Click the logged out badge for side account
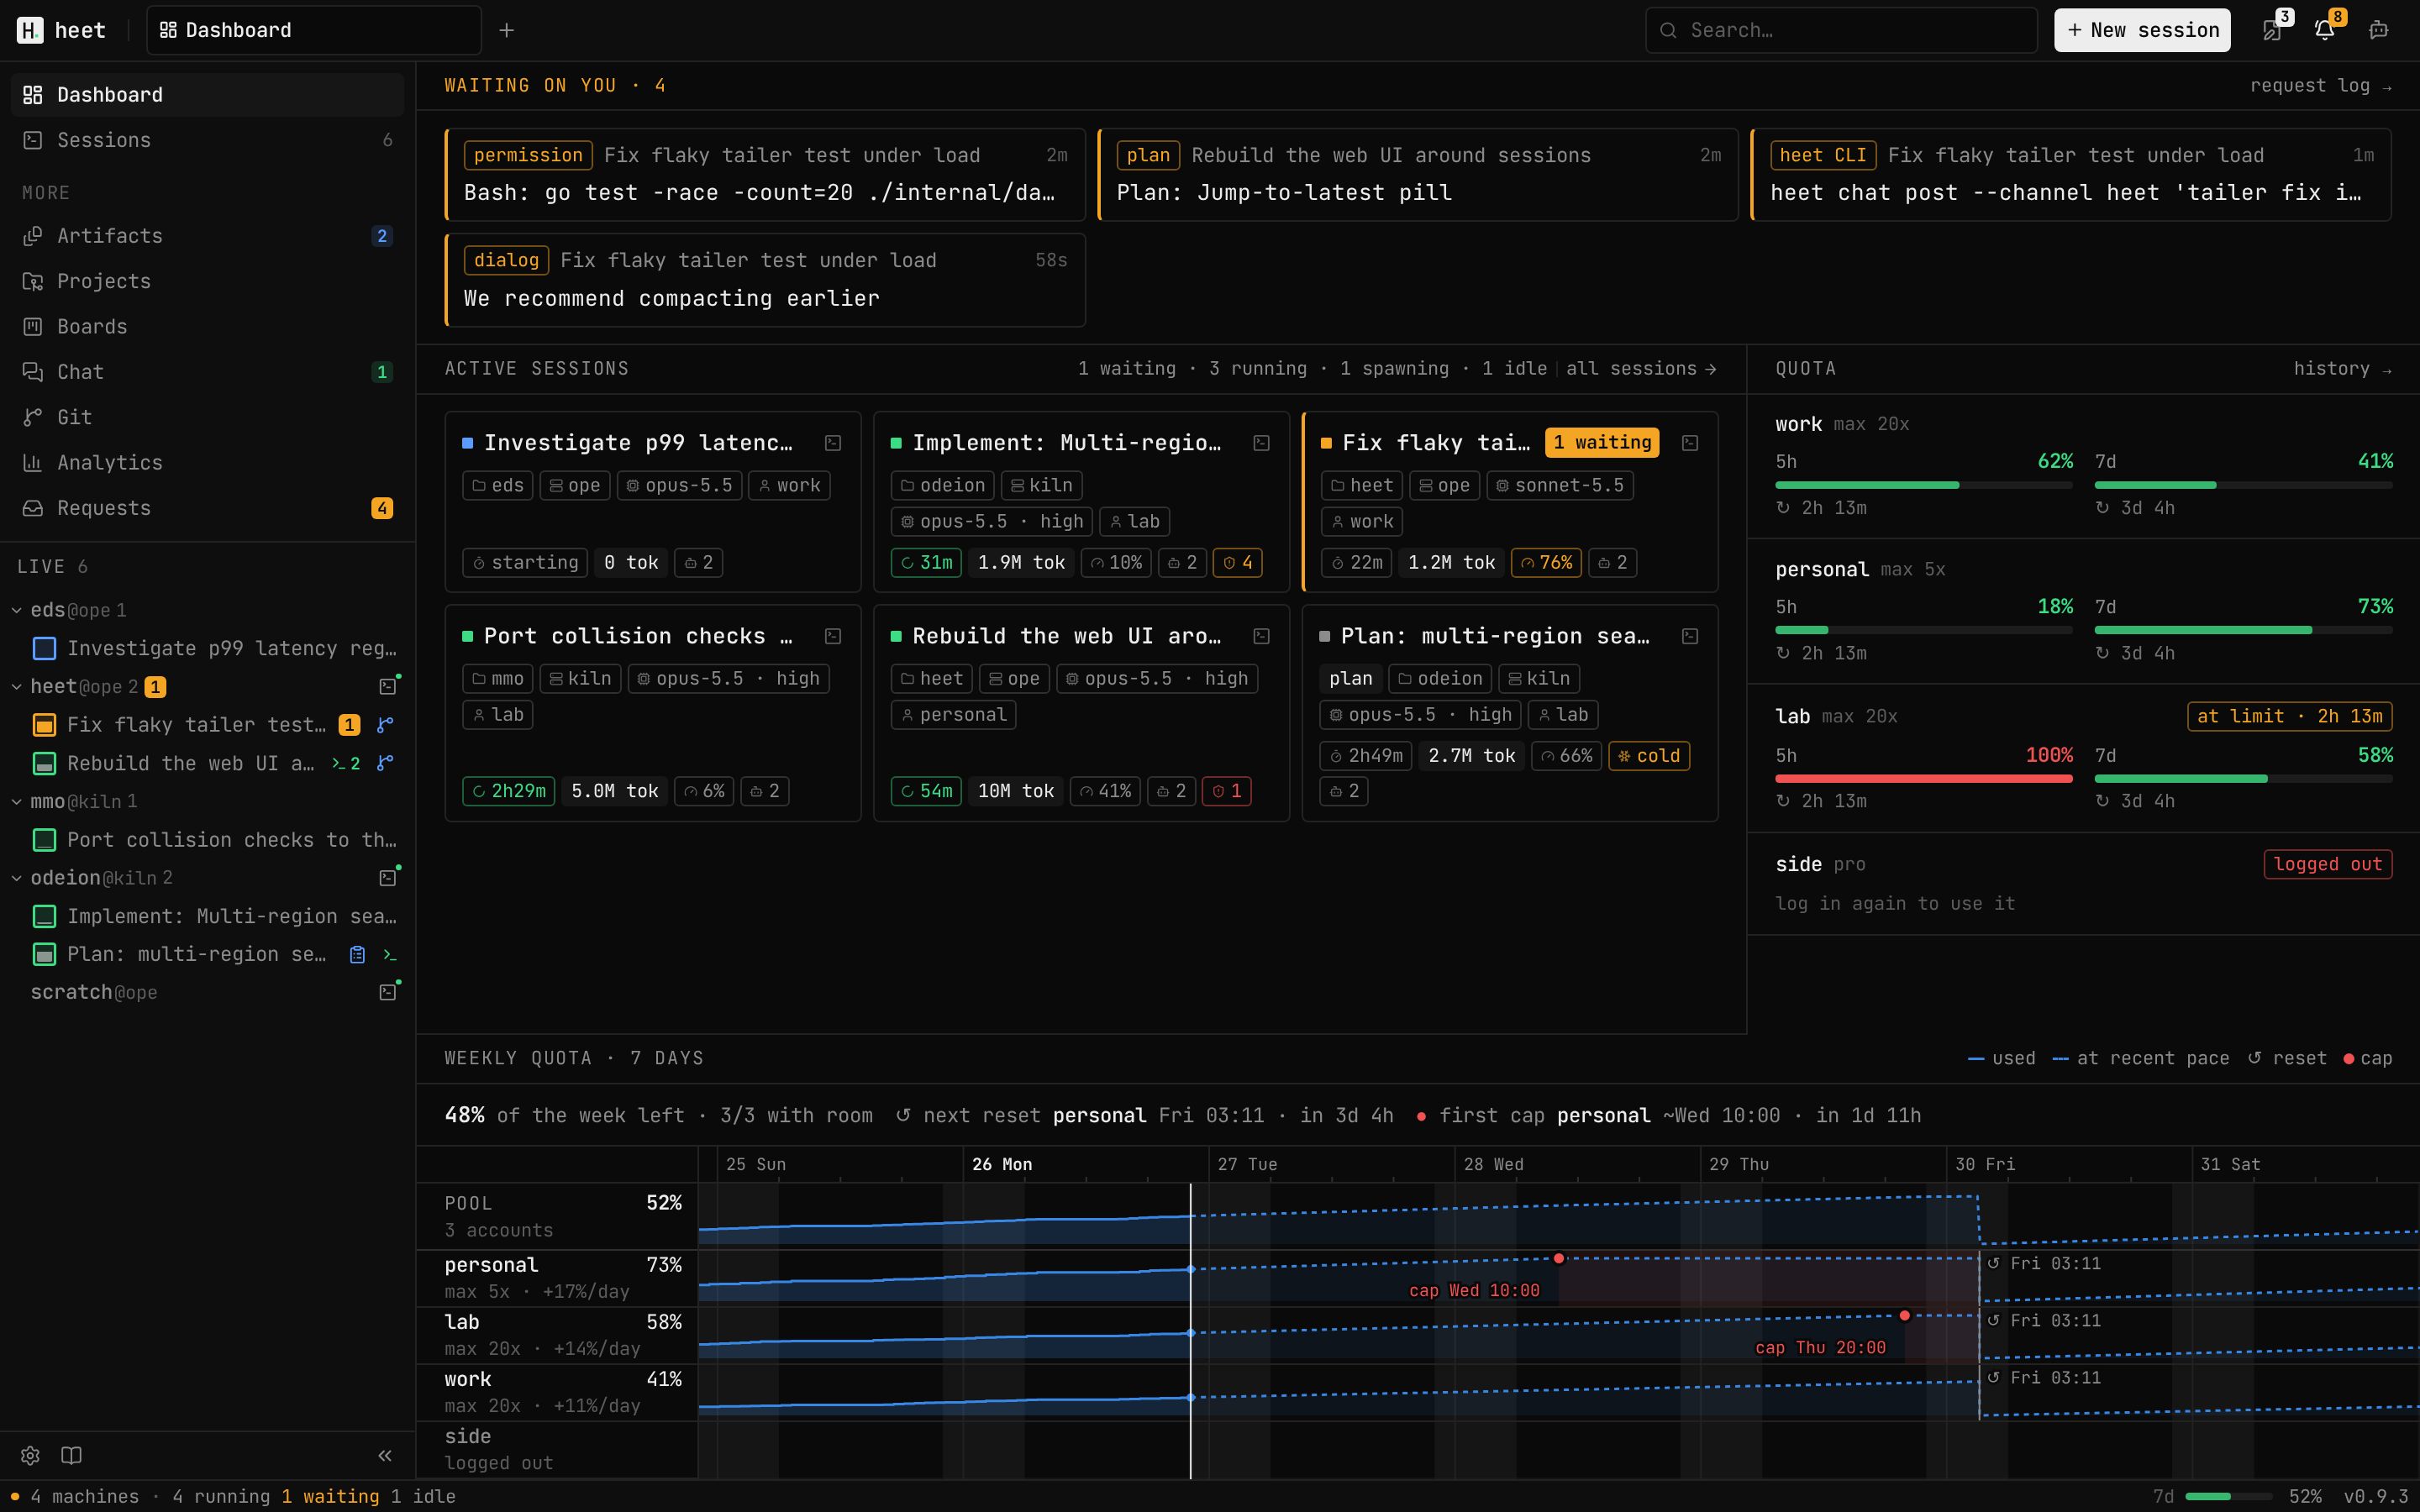This screenshot has height=1512, width=2420. pyautogui.click(x=2327, y=864)
